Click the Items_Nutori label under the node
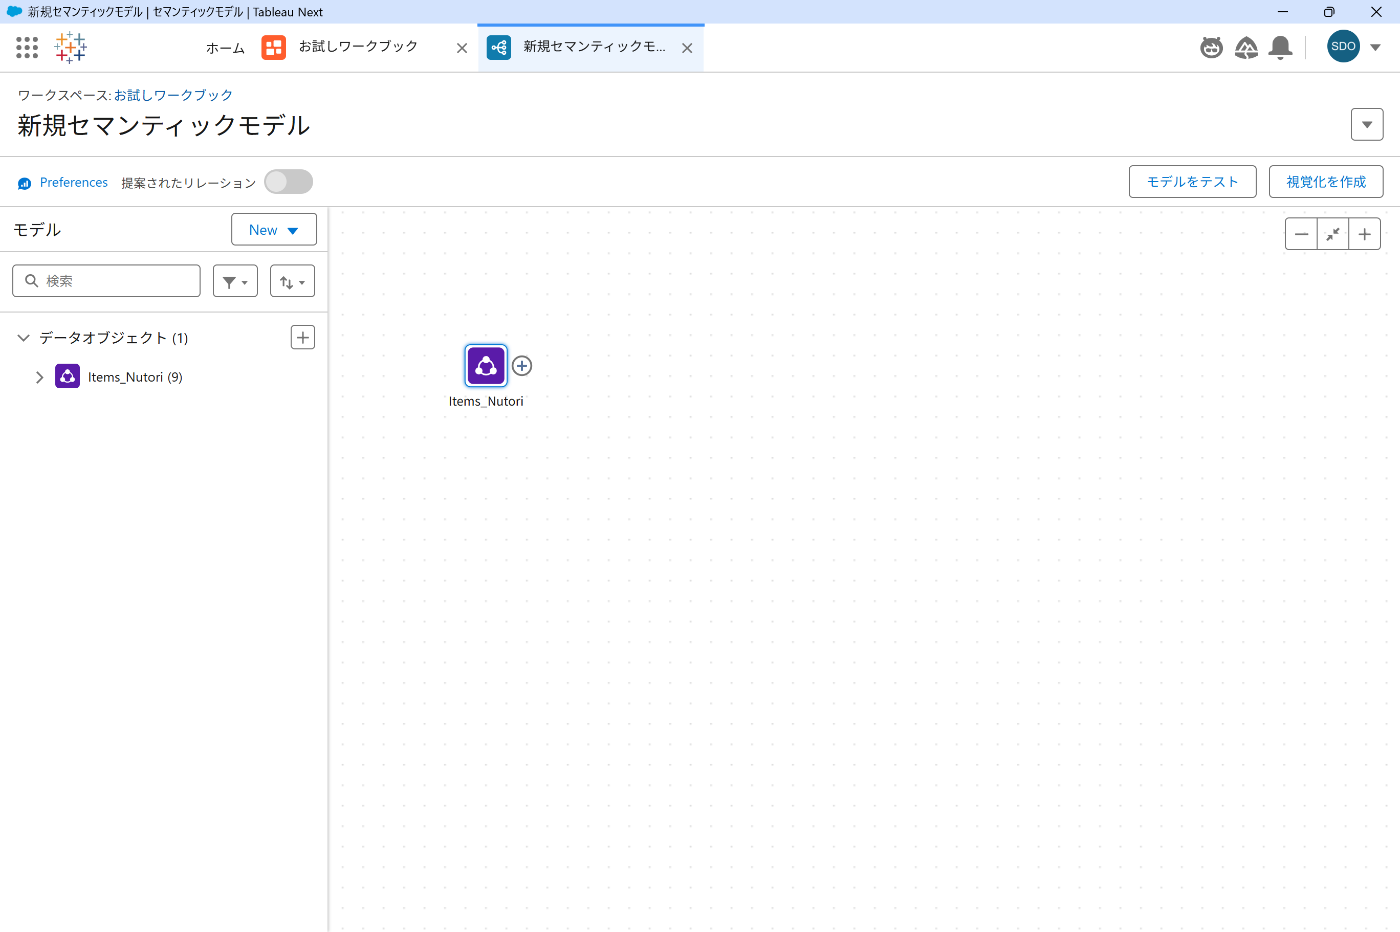The image size is (1400, 932). [486, 401]
